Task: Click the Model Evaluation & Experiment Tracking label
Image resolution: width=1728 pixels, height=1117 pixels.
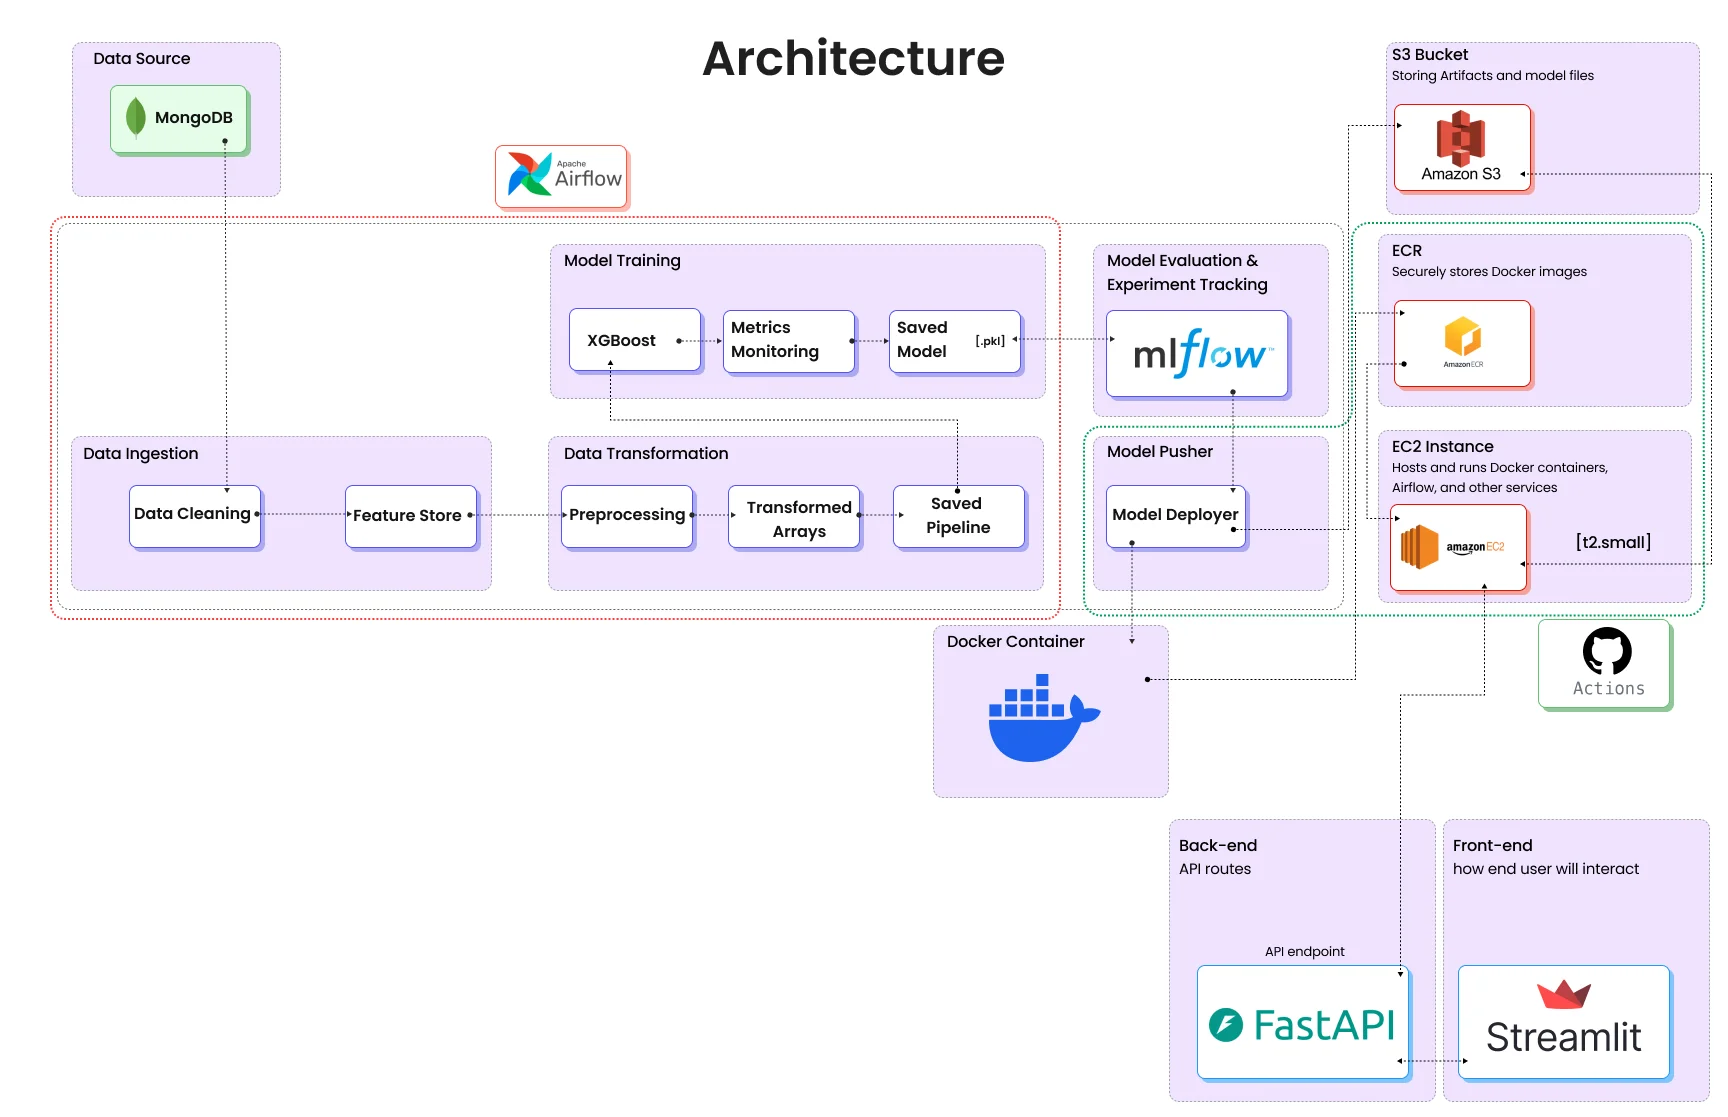Action: (1187, 272)
